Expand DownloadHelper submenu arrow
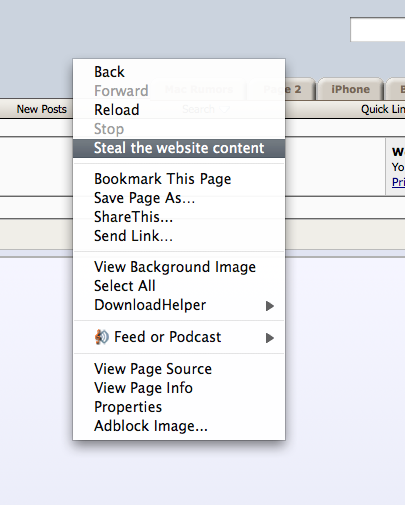The height and width of the screenshot is (505, 405). coord(270,306)
